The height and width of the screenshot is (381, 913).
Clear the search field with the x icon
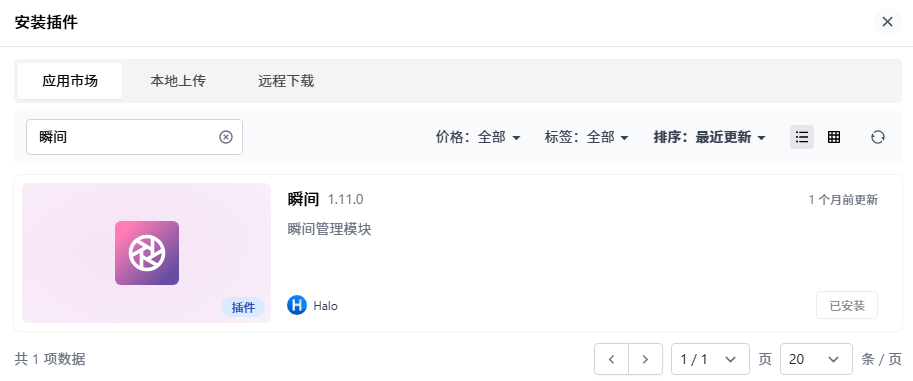click(226, 137)
